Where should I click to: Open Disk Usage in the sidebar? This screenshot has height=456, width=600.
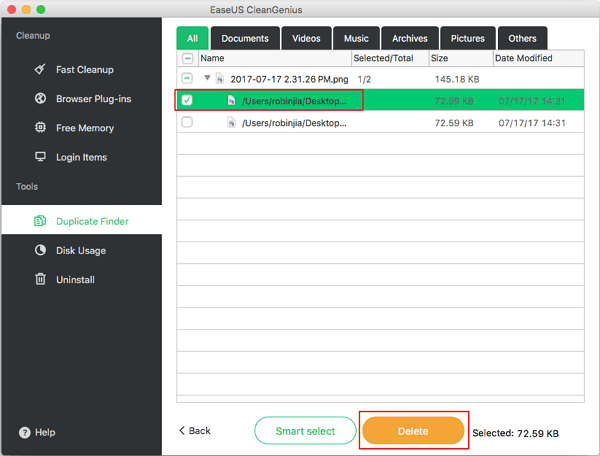pyautogui.click(x=82, y=250)
